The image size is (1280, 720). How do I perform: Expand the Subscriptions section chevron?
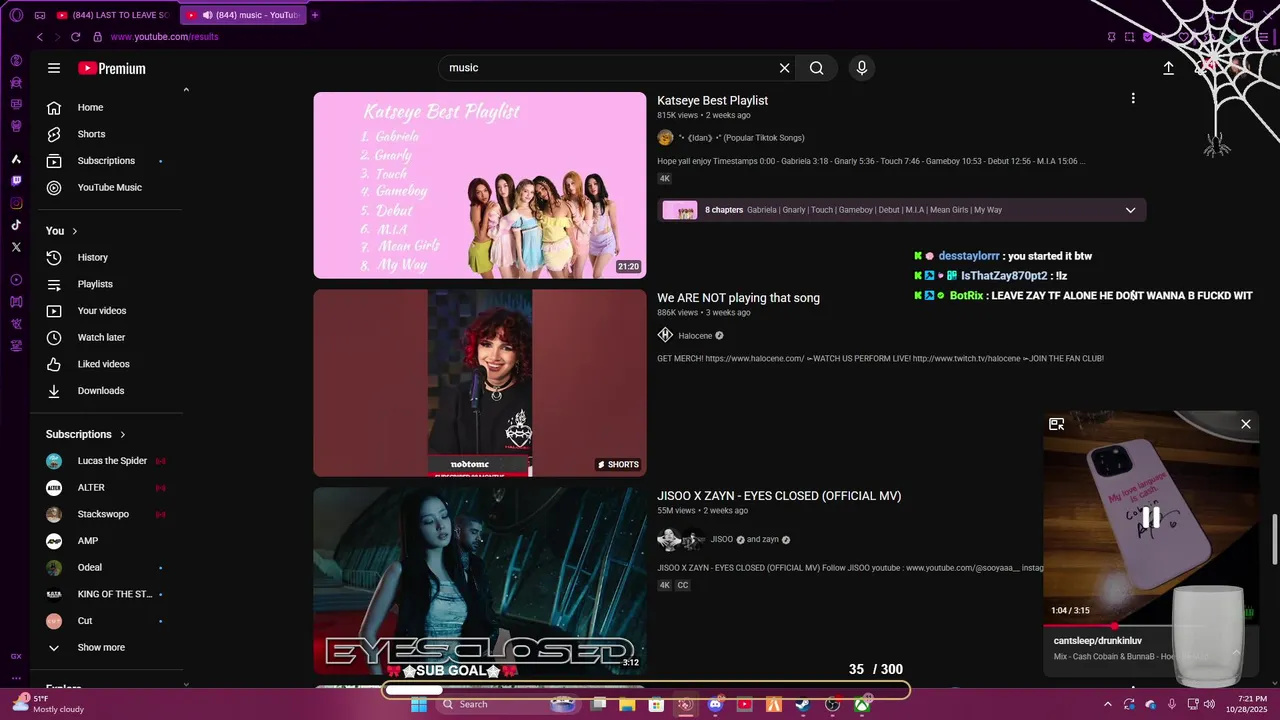pyautogui.click(x=123, y=435)
